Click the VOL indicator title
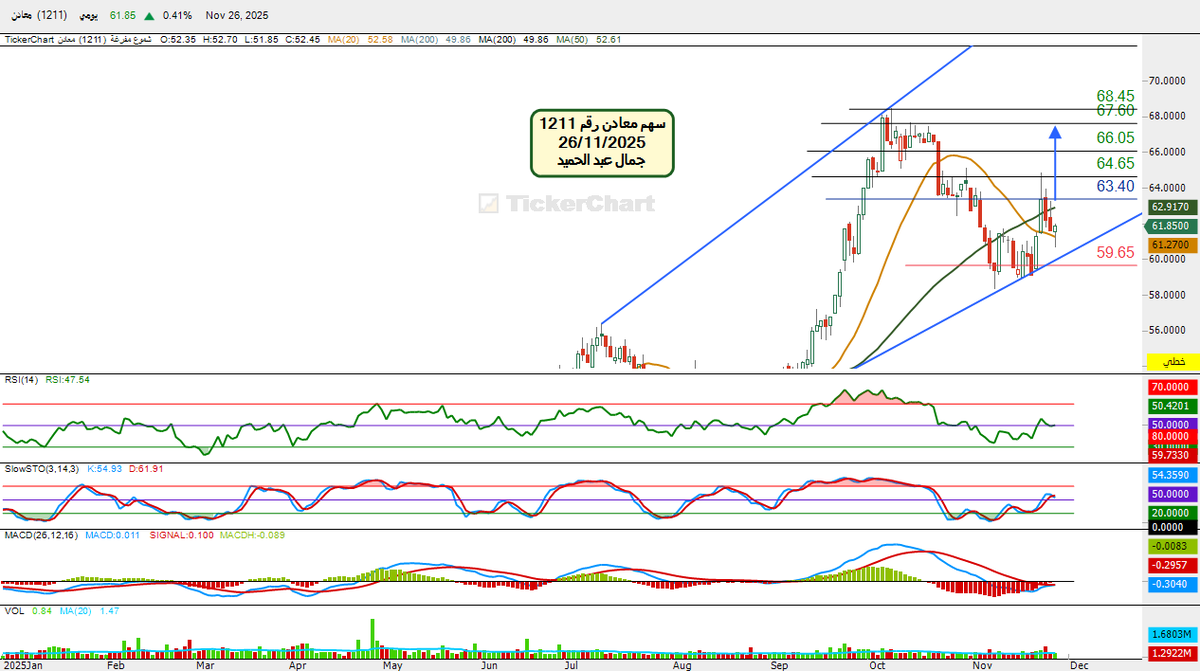The width and height of the screenshot is (1200, 671). (x=14, y=609)
